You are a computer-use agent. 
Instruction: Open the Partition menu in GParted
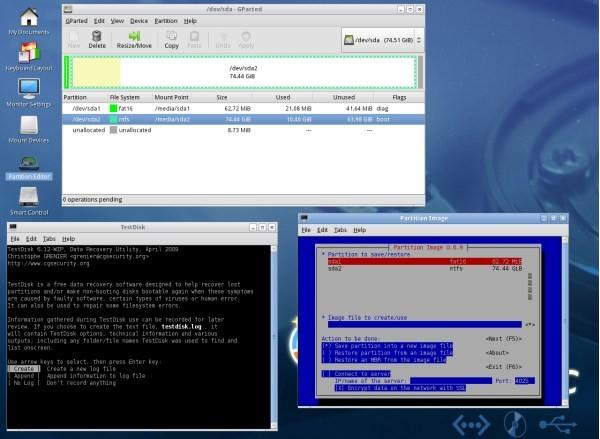166,21
